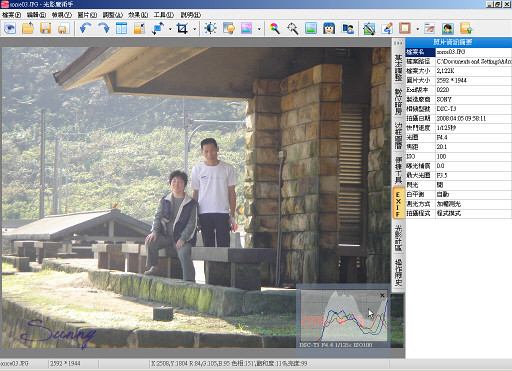Click the resize arrows toolbar icon

pyautogui.click(x=158, y=28)
